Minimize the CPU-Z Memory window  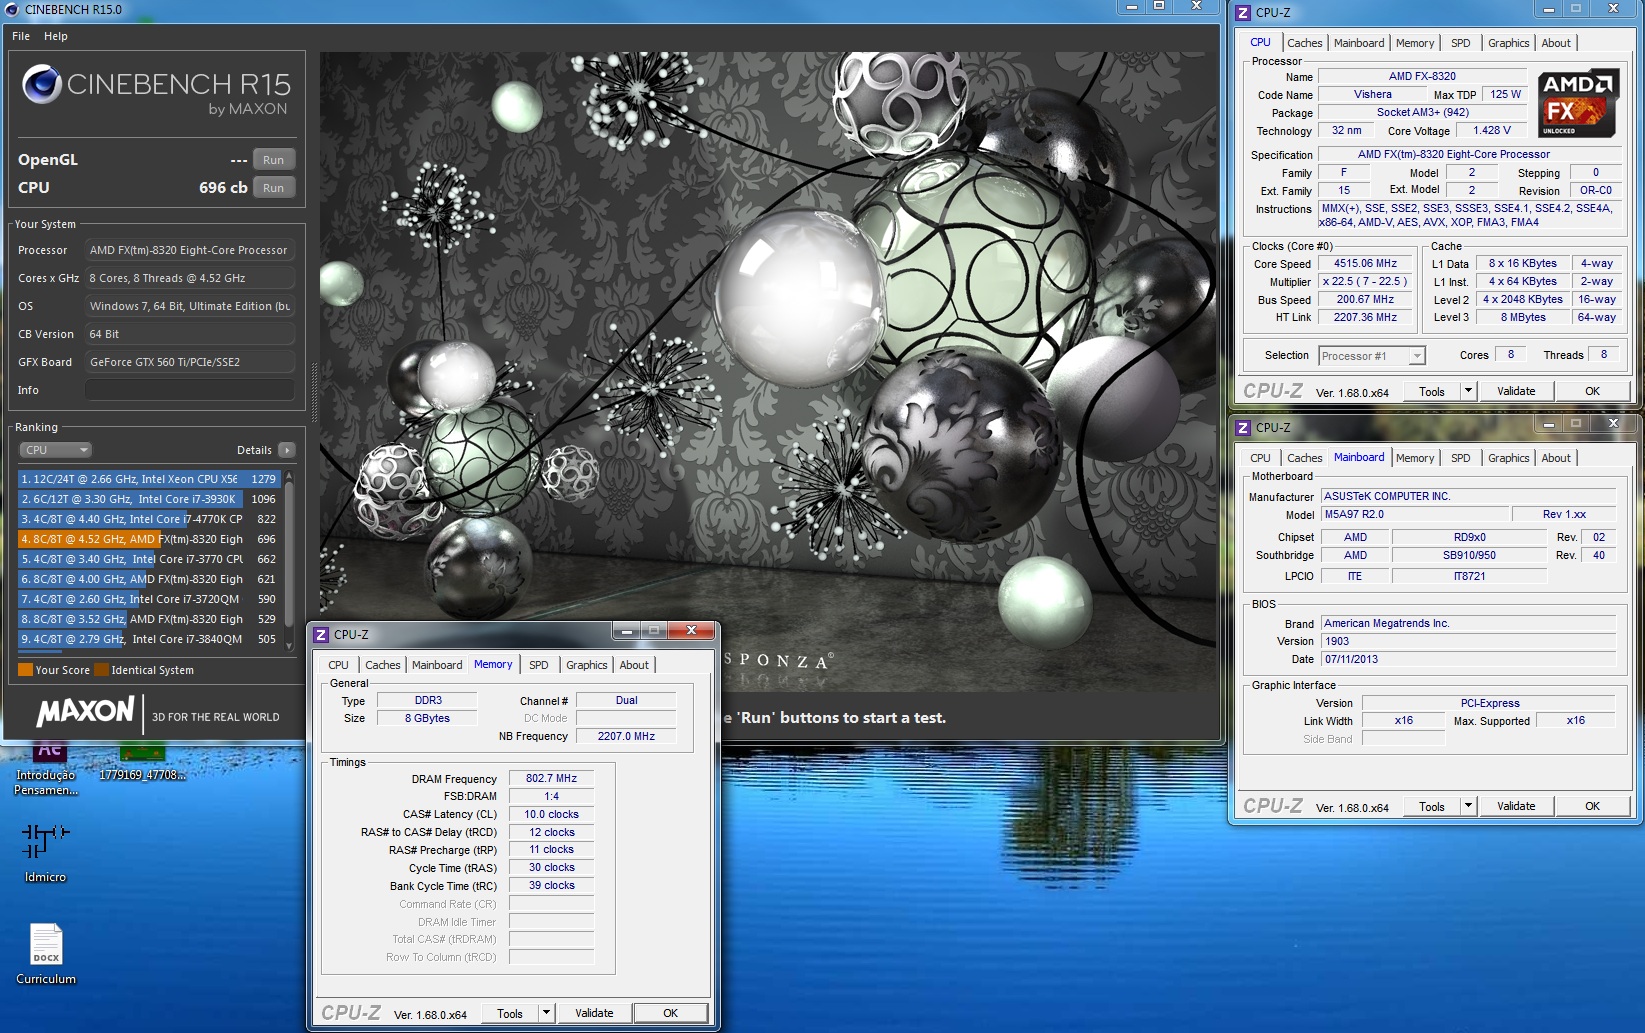[626, 631]
